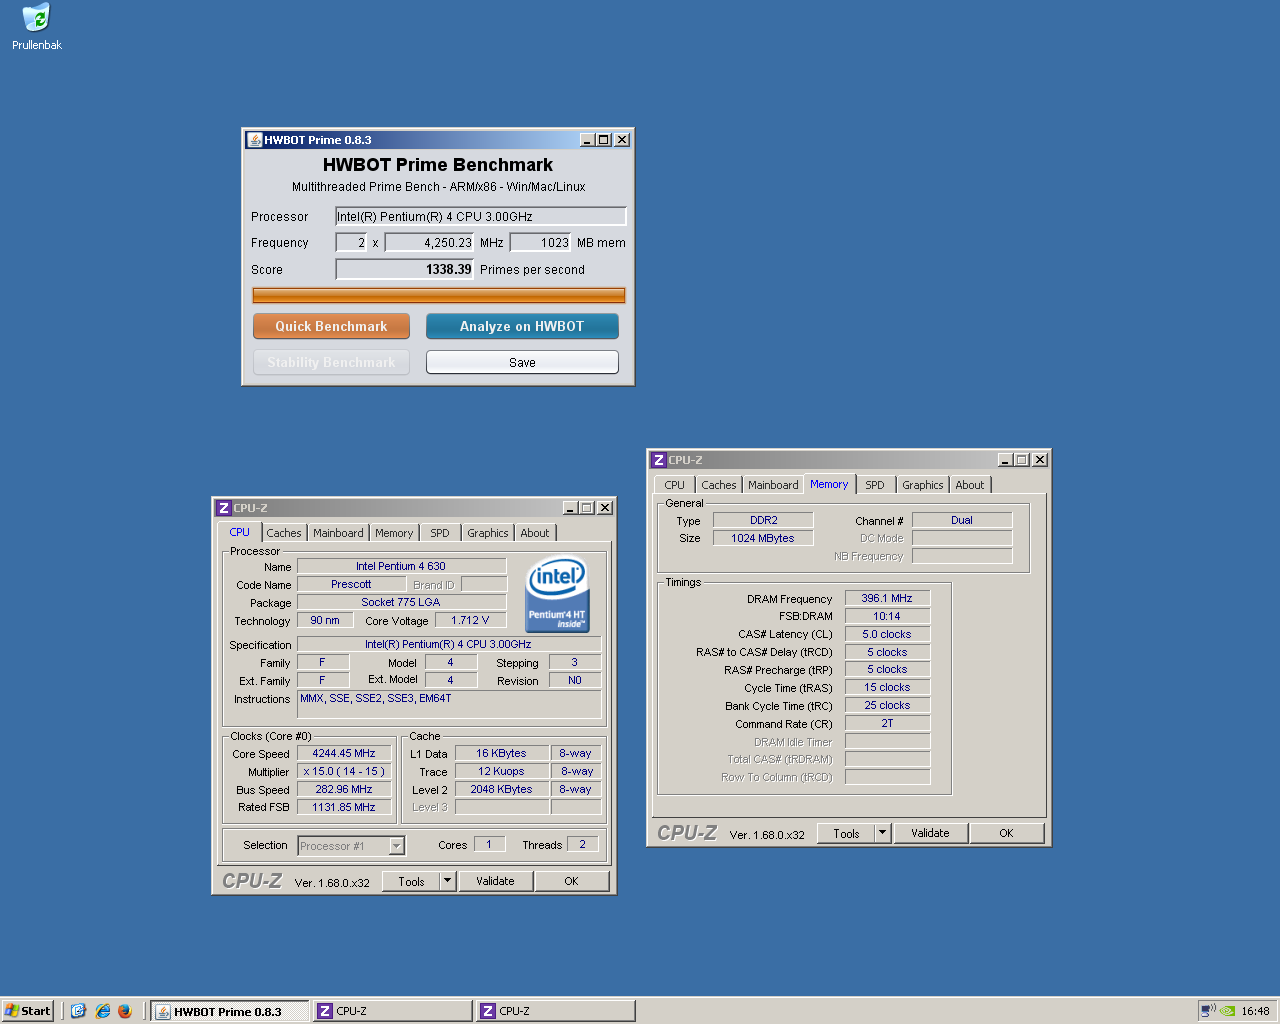This screenshot has width=1280, height=1024.
Task: Save the HWBOT Prime result
Action: 522,362
